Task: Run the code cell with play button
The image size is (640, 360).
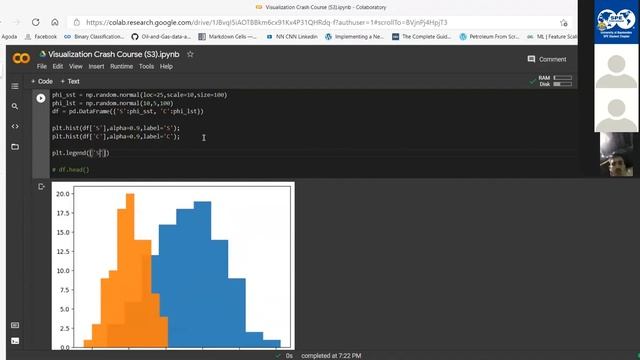Action: coord(41,98)
